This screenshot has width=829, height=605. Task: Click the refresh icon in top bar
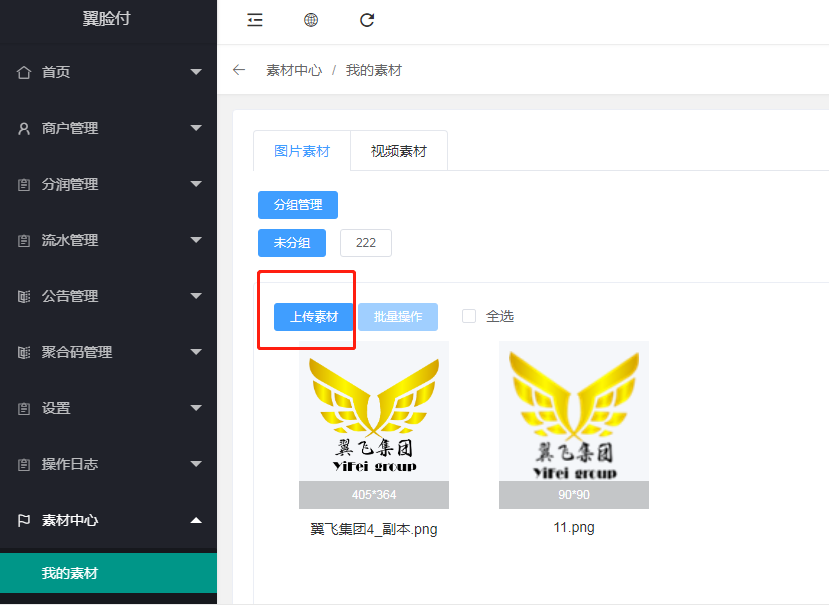click(x=367, y=20)
